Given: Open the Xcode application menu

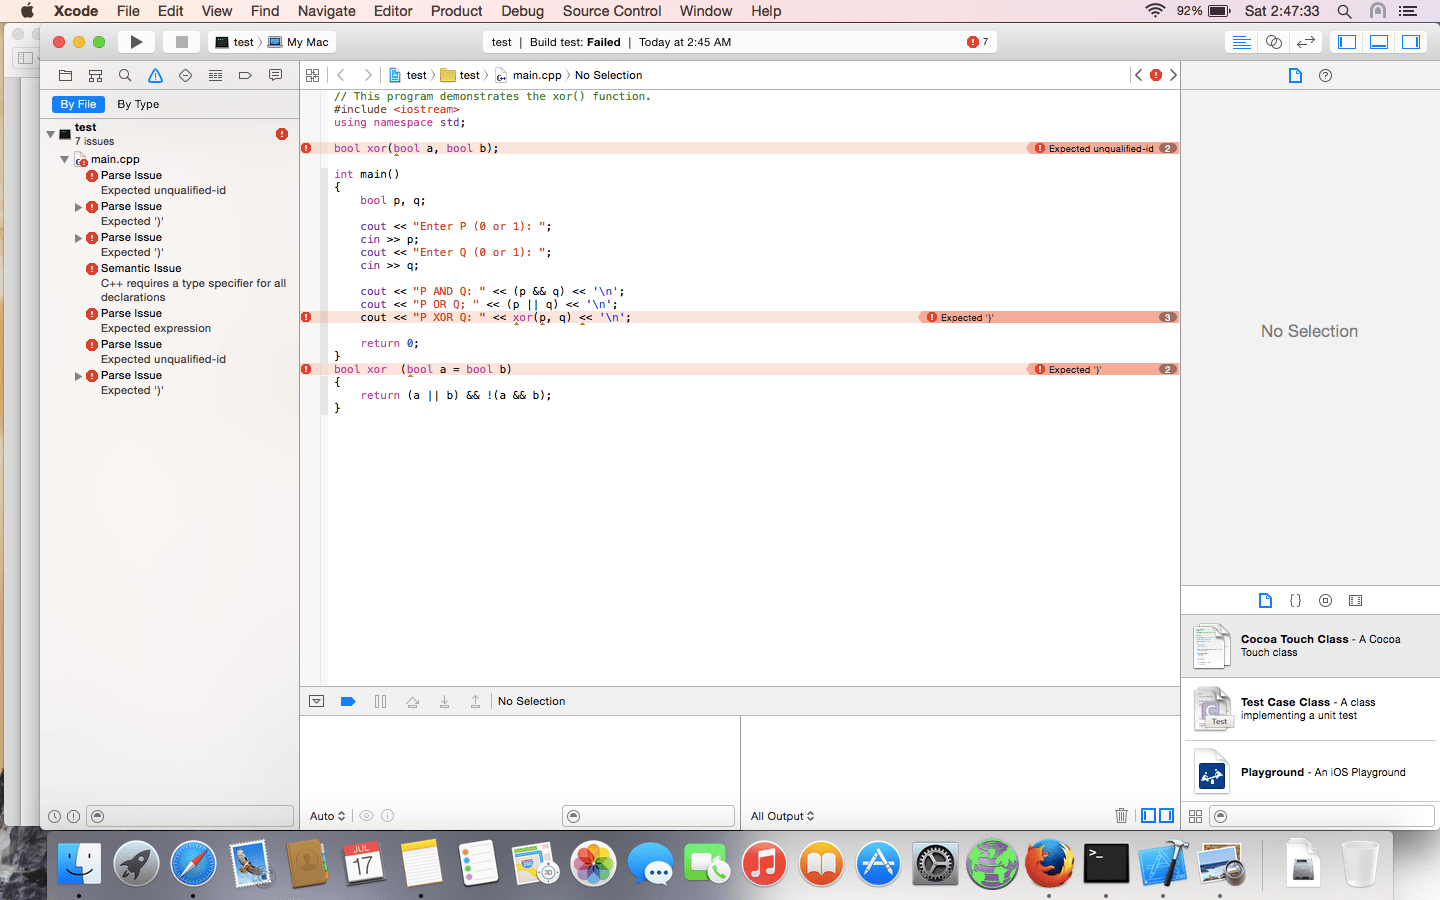Looking at the screenshot, I should tap(76, 11).
